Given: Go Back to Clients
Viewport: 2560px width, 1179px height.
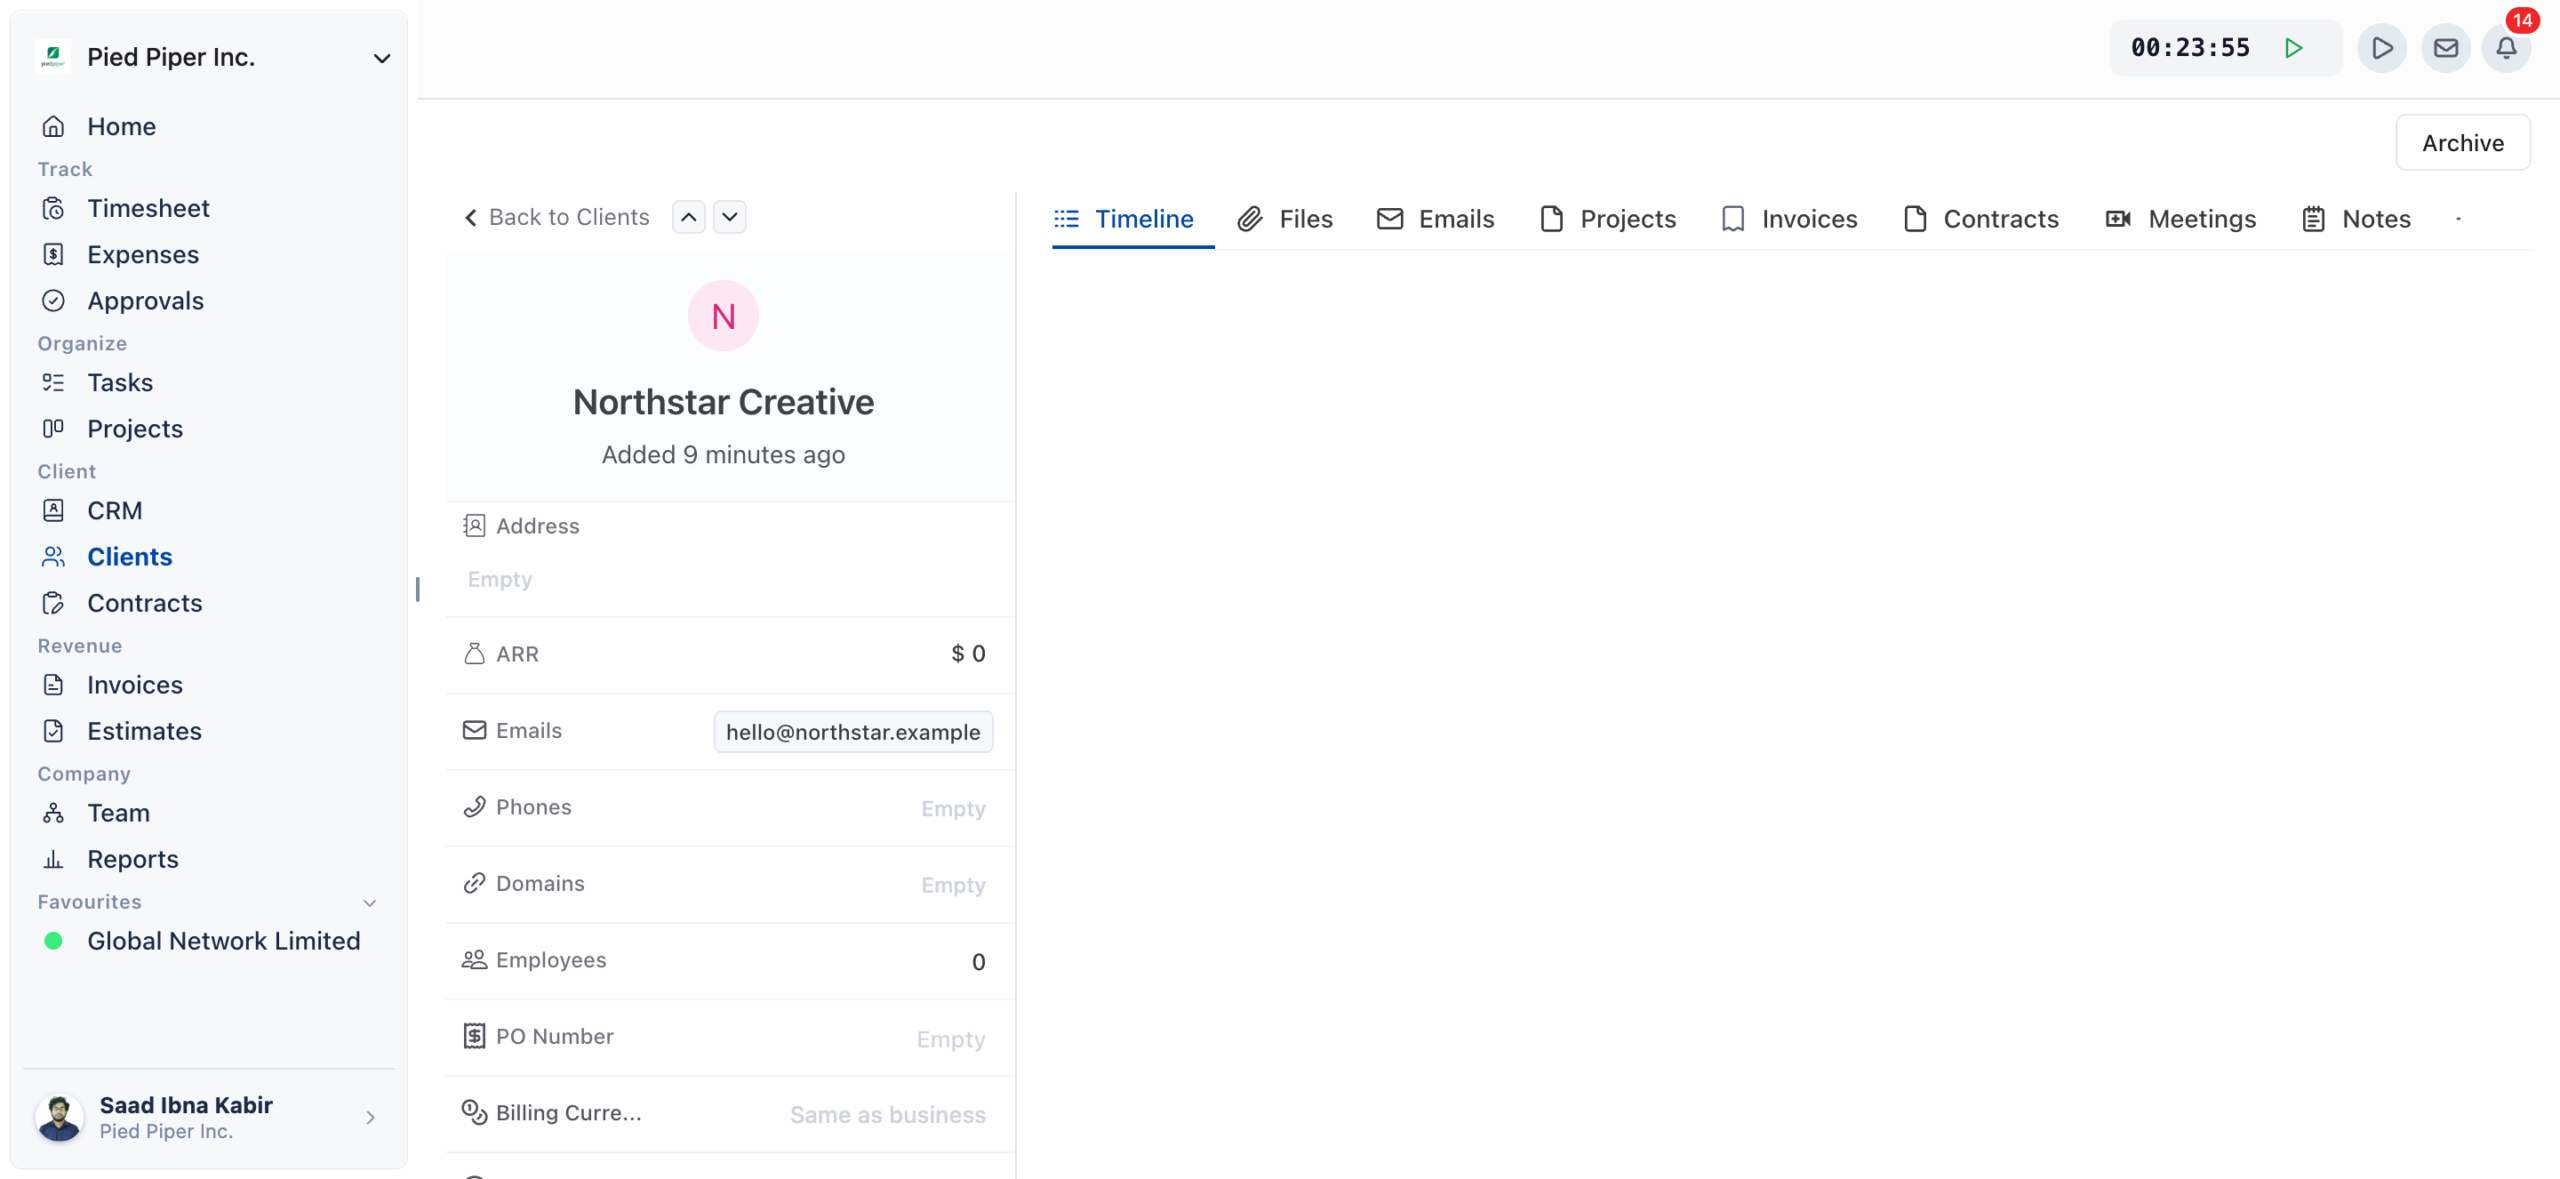Looking at the screenshot, I should (x=556, y=217).
